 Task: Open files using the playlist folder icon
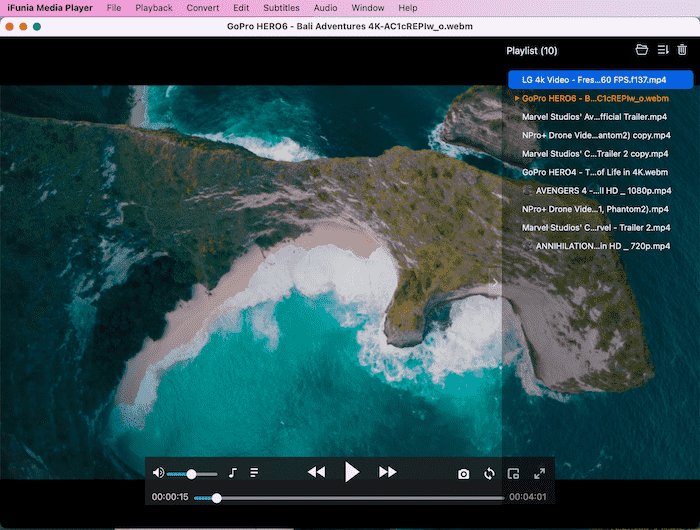point(642,50)
